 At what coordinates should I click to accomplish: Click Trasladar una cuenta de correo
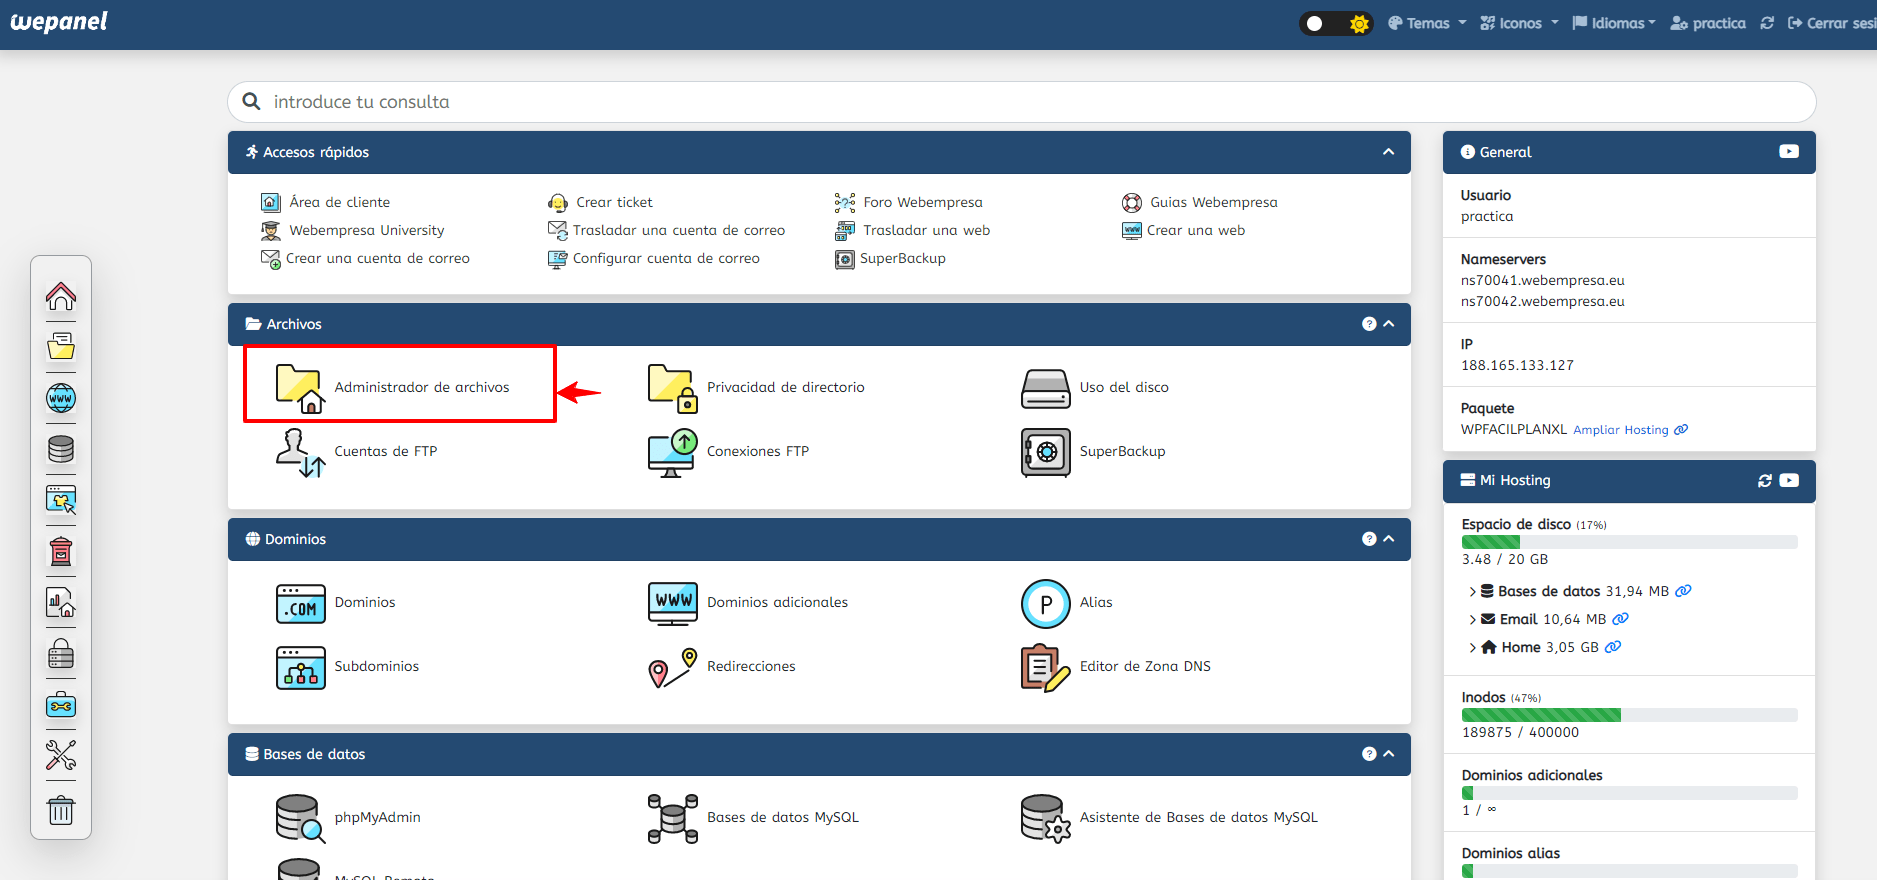pos(666,230)
